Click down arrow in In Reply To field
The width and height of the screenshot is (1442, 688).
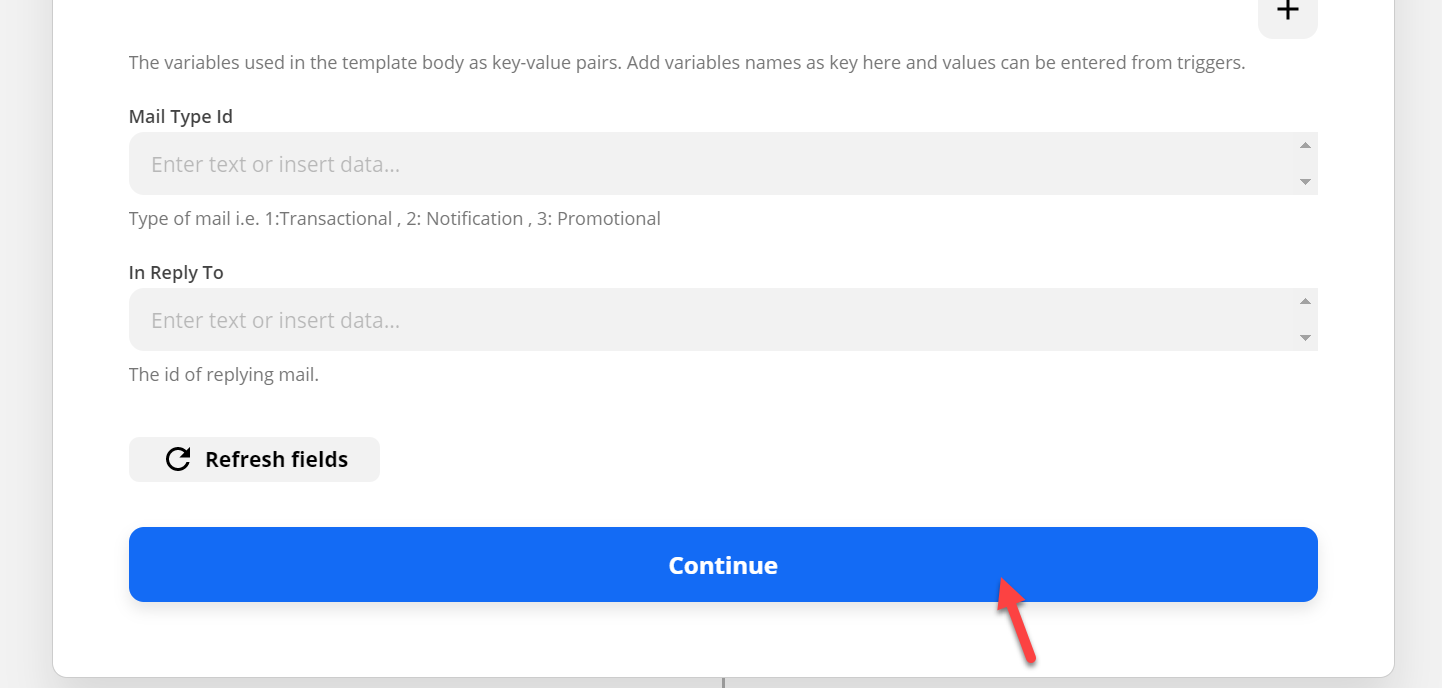click(1305, 338)
